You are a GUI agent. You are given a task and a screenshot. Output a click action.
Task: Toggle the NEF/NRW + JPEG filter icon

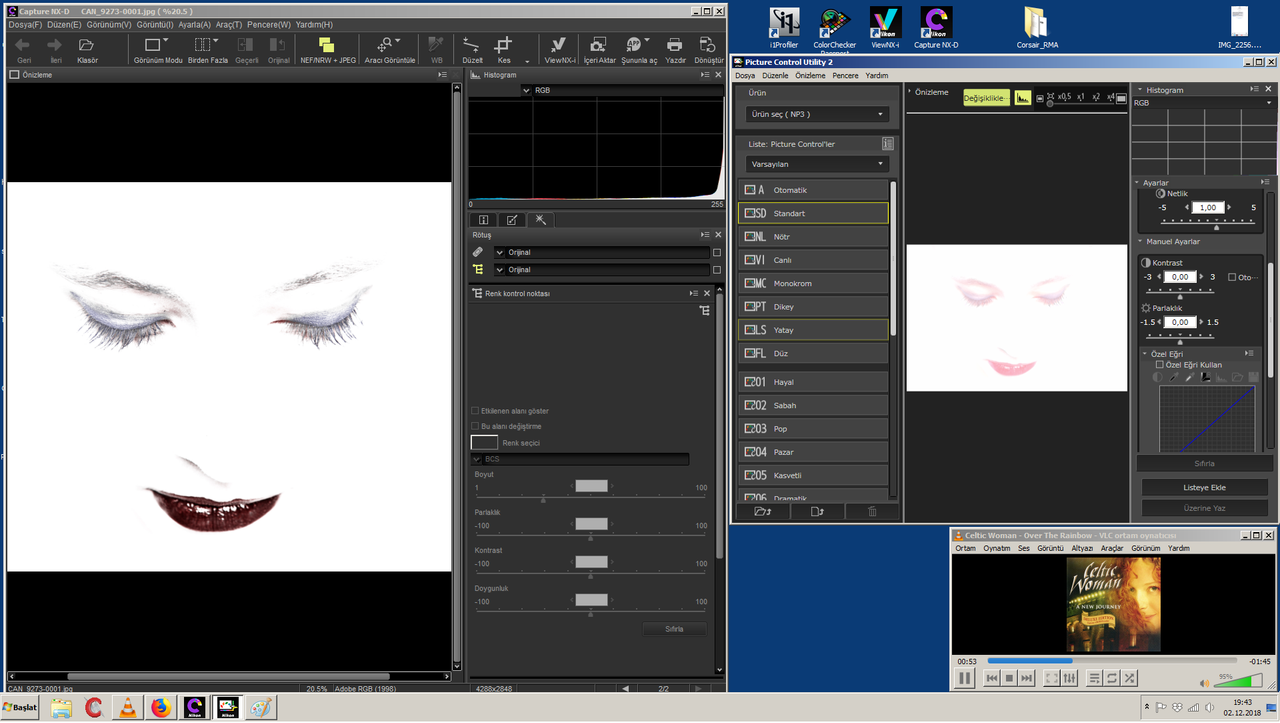[326, 45]
